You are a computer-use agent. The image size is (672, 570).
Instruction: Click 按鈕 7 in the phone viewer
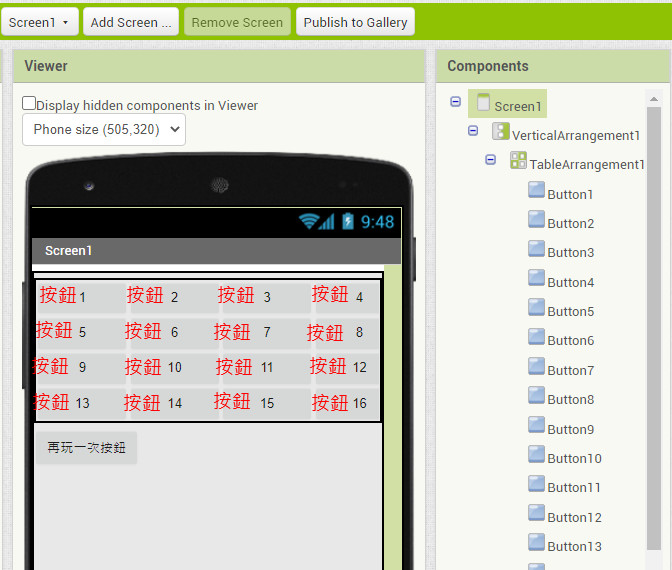pos(266,332)
